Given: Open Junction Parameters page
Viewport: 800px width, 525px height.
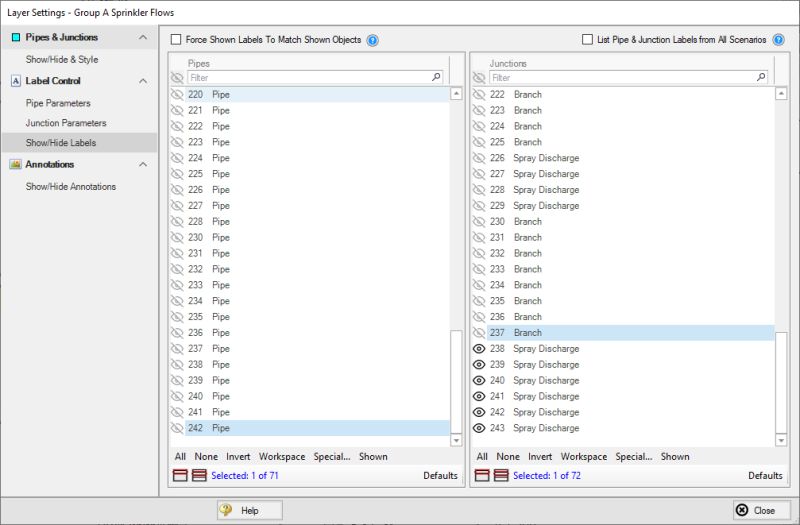Looking at the screenshot, I should [x=66, y=123].
